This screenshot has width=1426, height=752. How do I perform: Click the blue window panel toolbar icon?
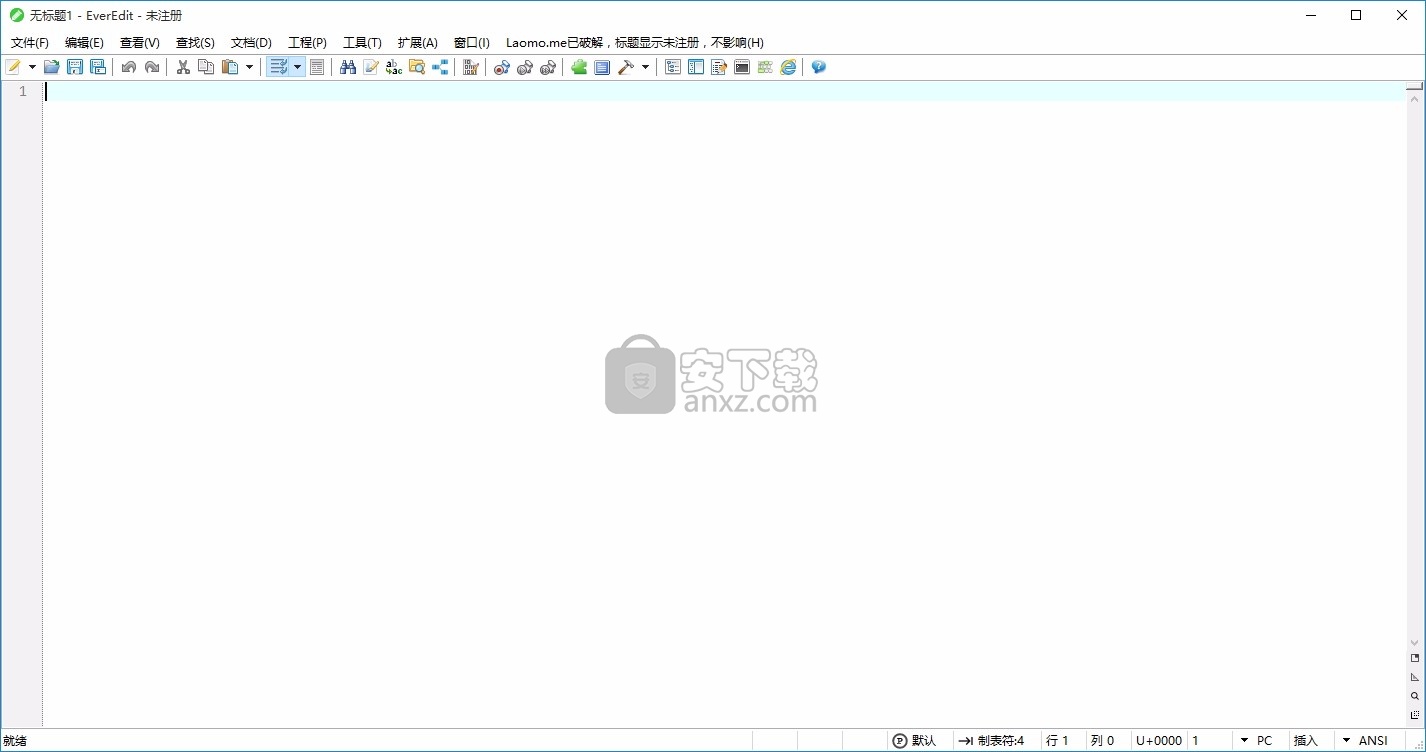coord(602,67)
